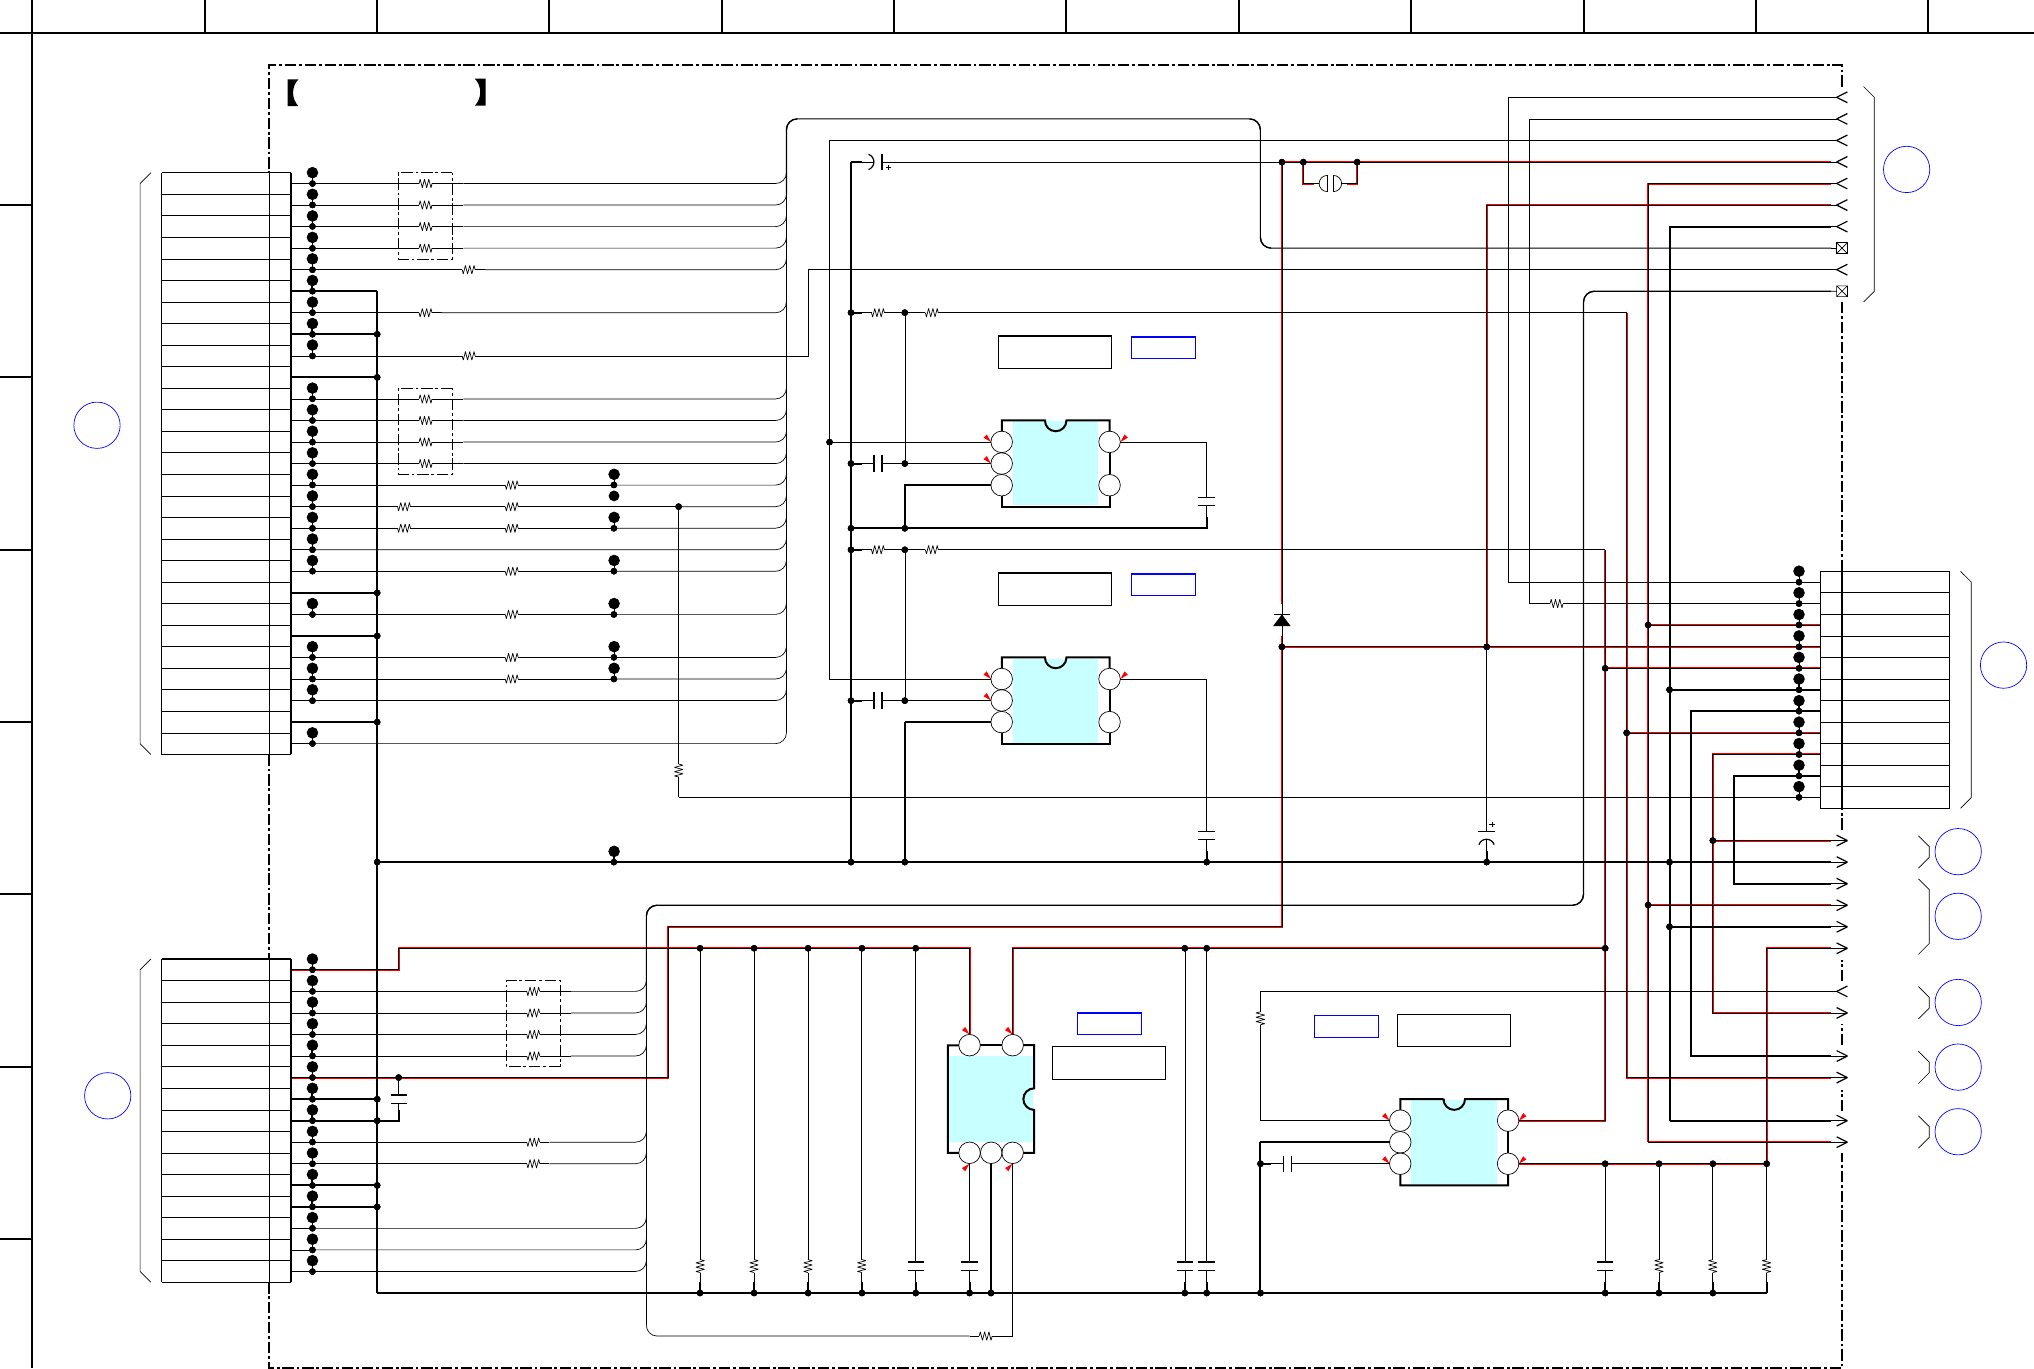2034x1369 pixels.
Task: Click the polarized capacitor at top center
Action: pyautogui.click(x=876, y=162)
